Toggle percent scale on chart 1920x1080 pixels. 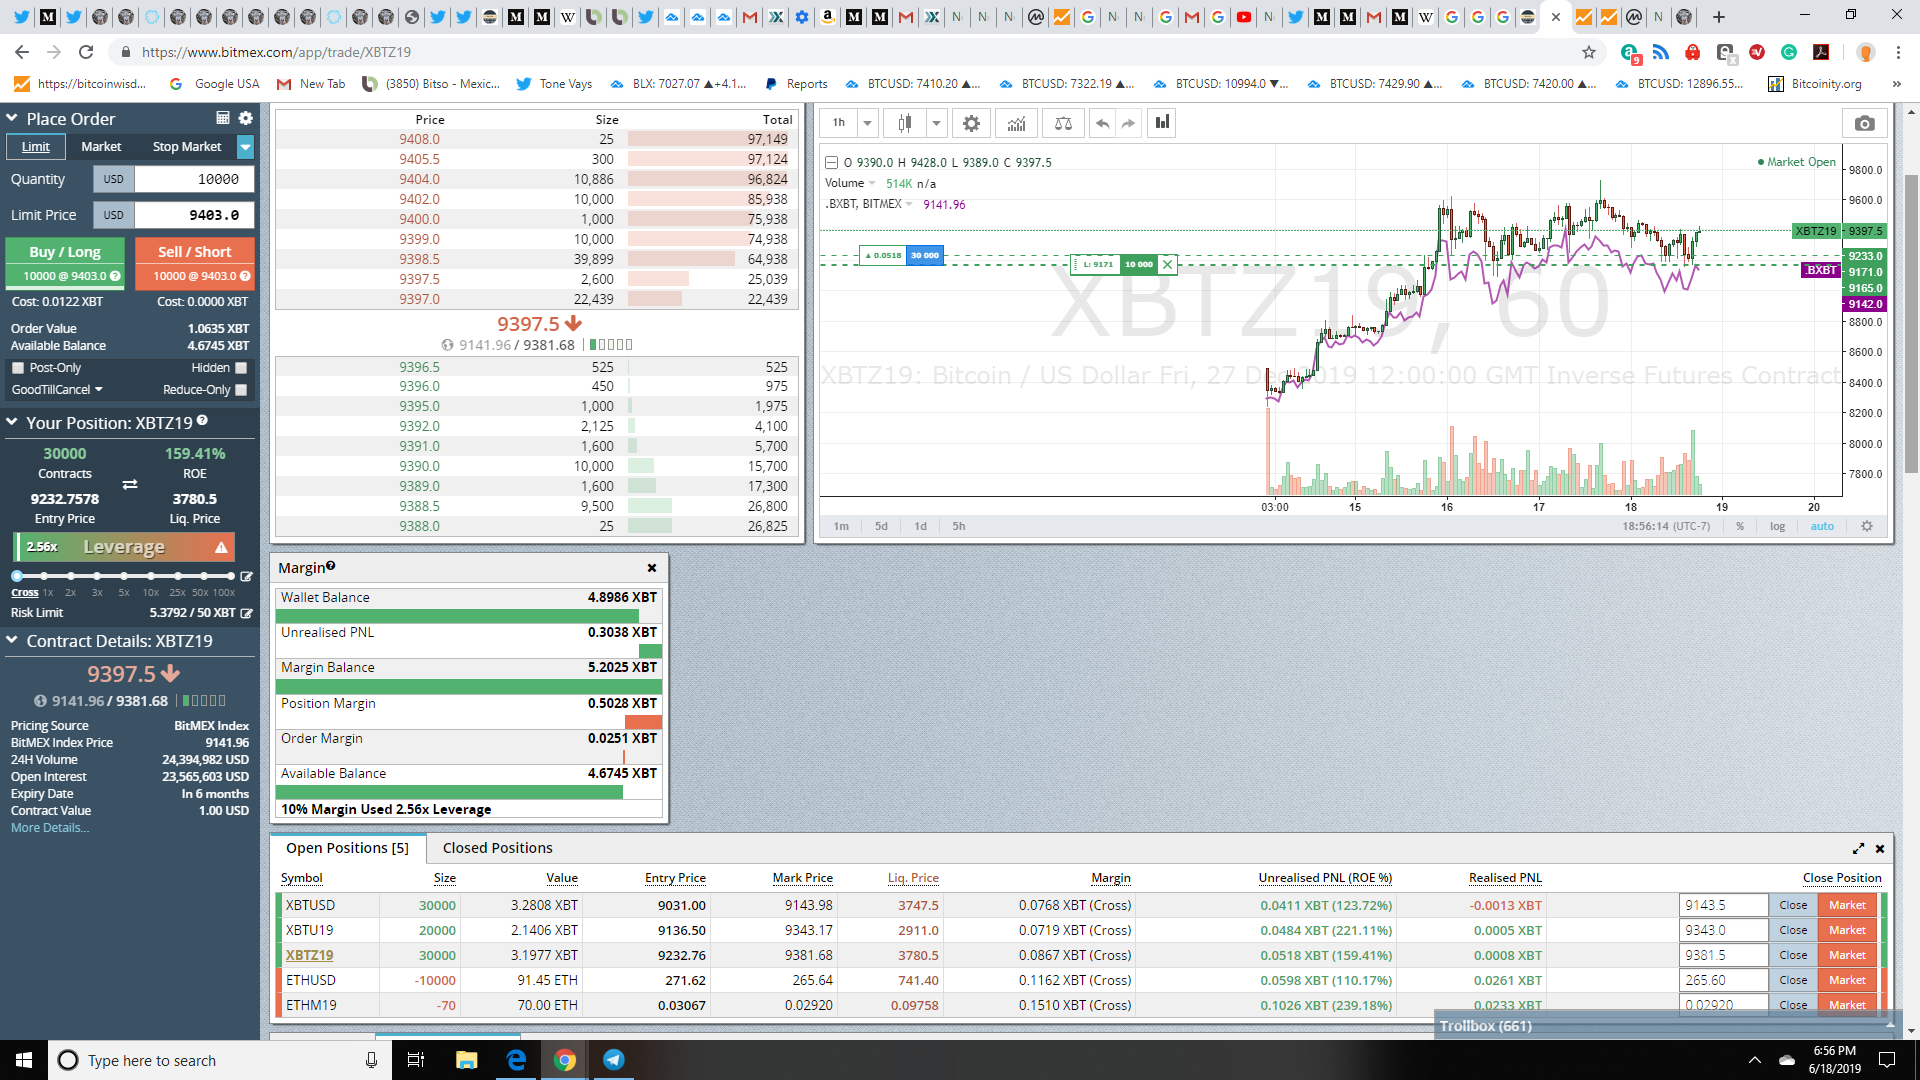click(x=1740, y=526)
